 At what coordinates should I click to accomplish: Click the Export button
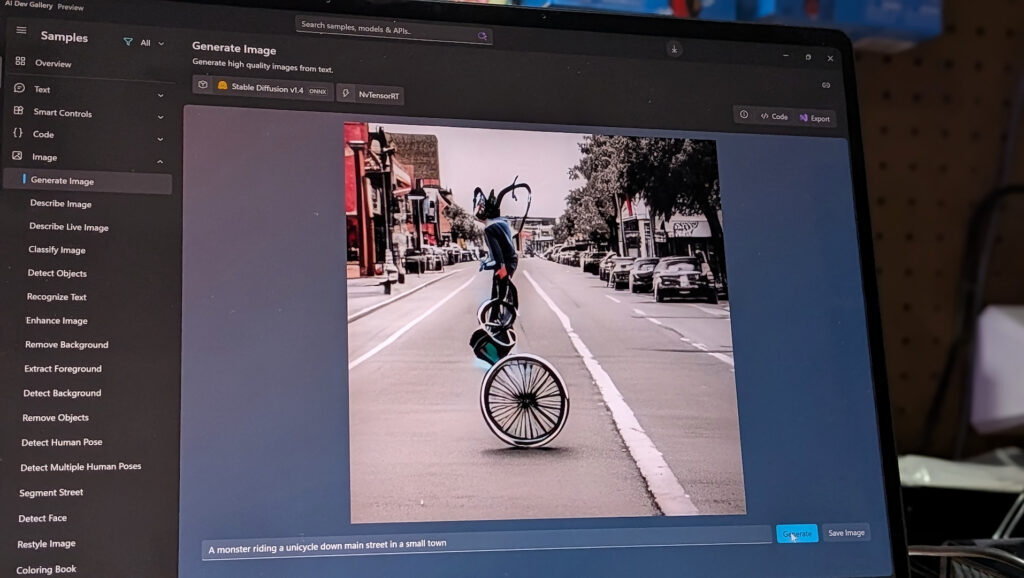pos(814,118)
